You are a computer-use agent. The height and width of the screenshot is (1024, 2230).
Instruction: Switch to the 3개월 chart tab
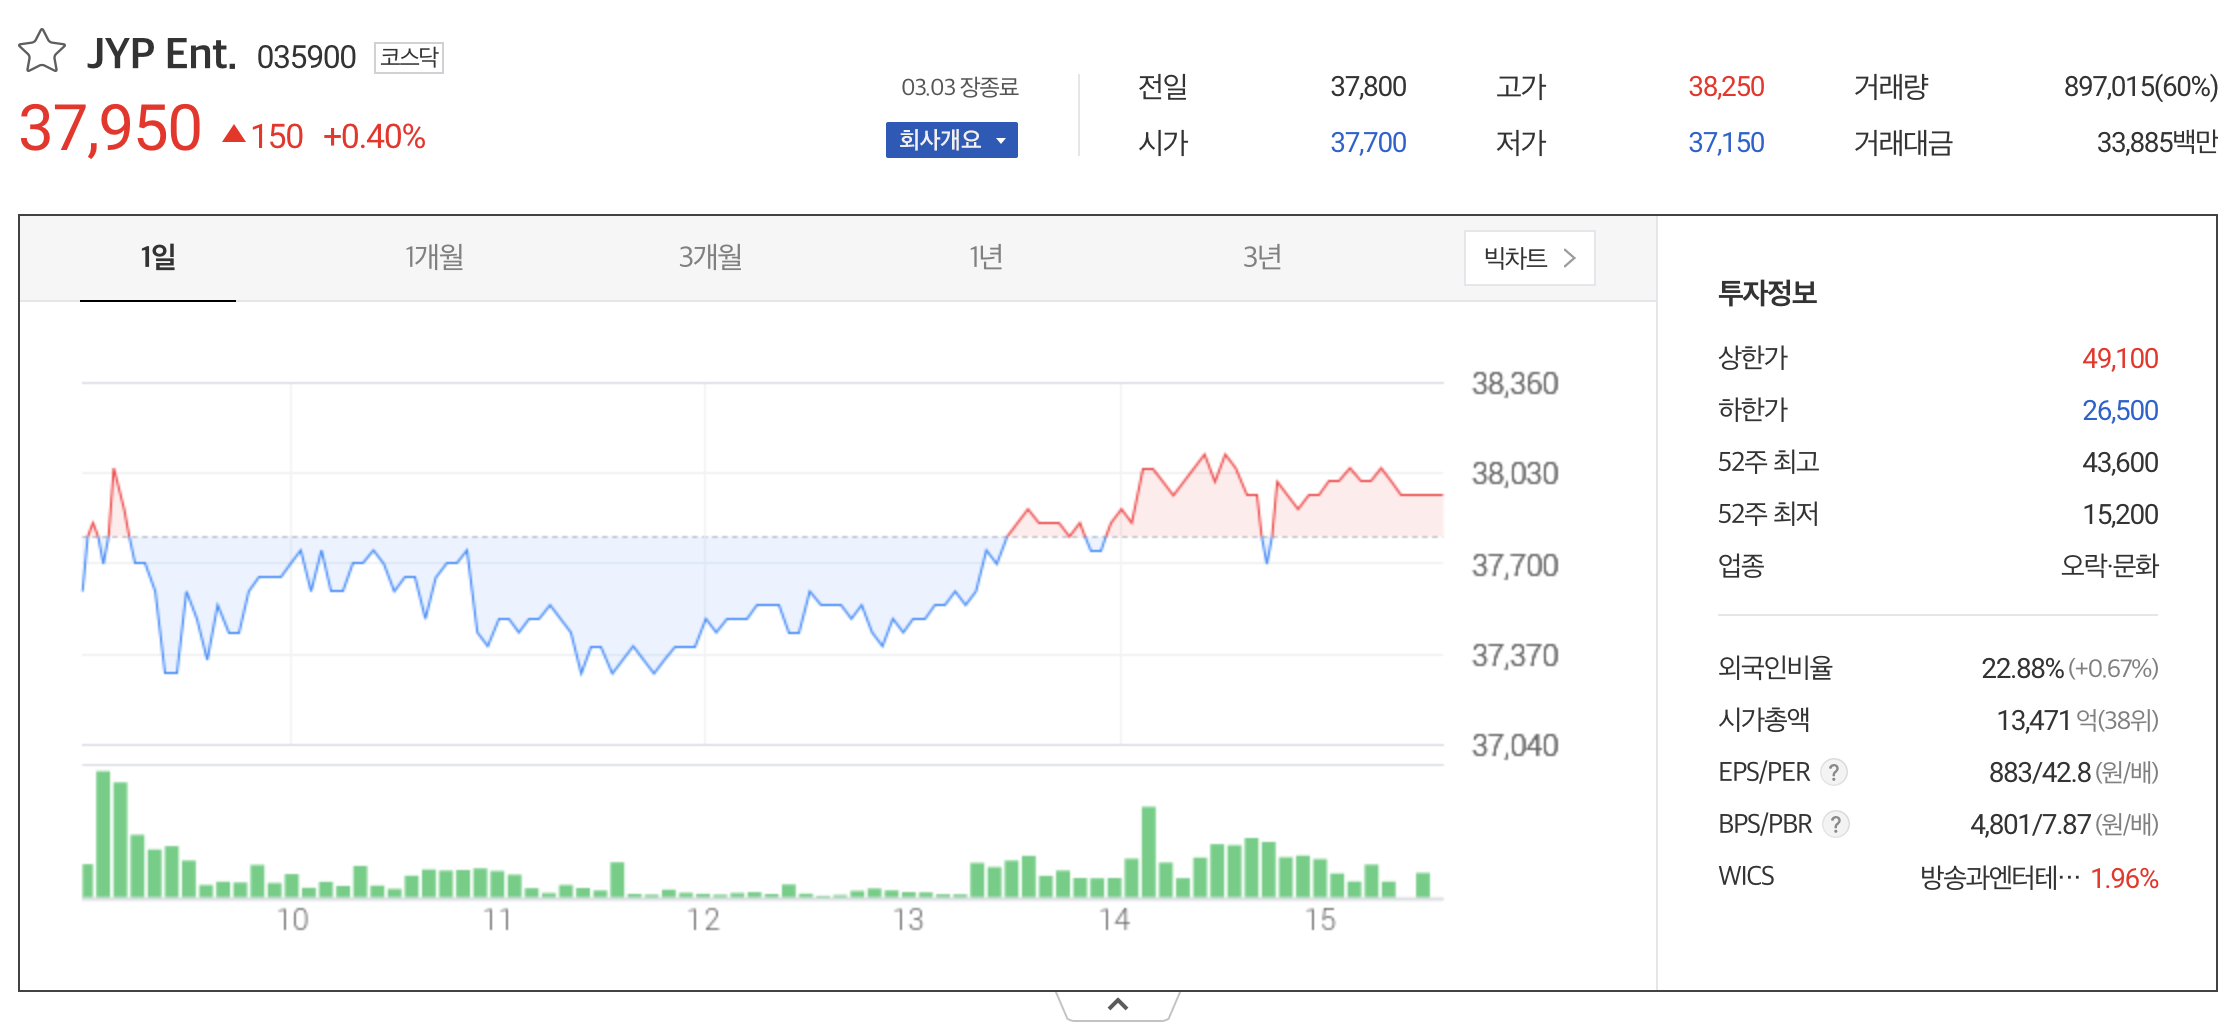point(710,258)
